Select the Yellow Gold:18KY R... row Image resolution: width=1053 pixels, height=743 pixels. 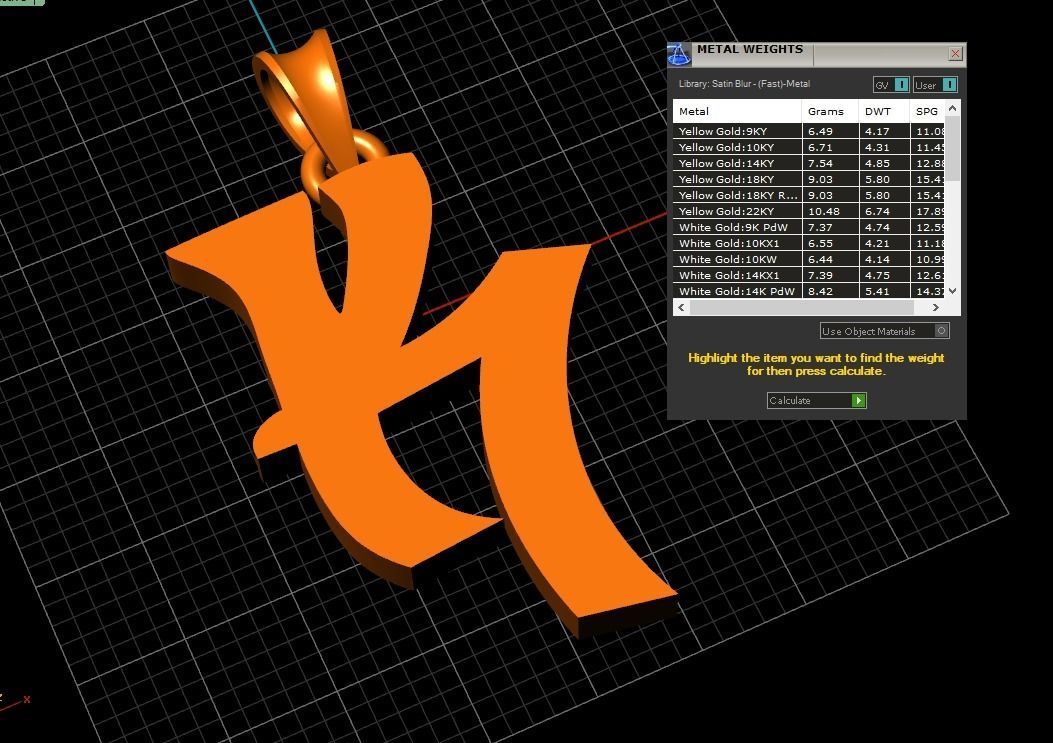pyautogui.click(x=809, y=195)
